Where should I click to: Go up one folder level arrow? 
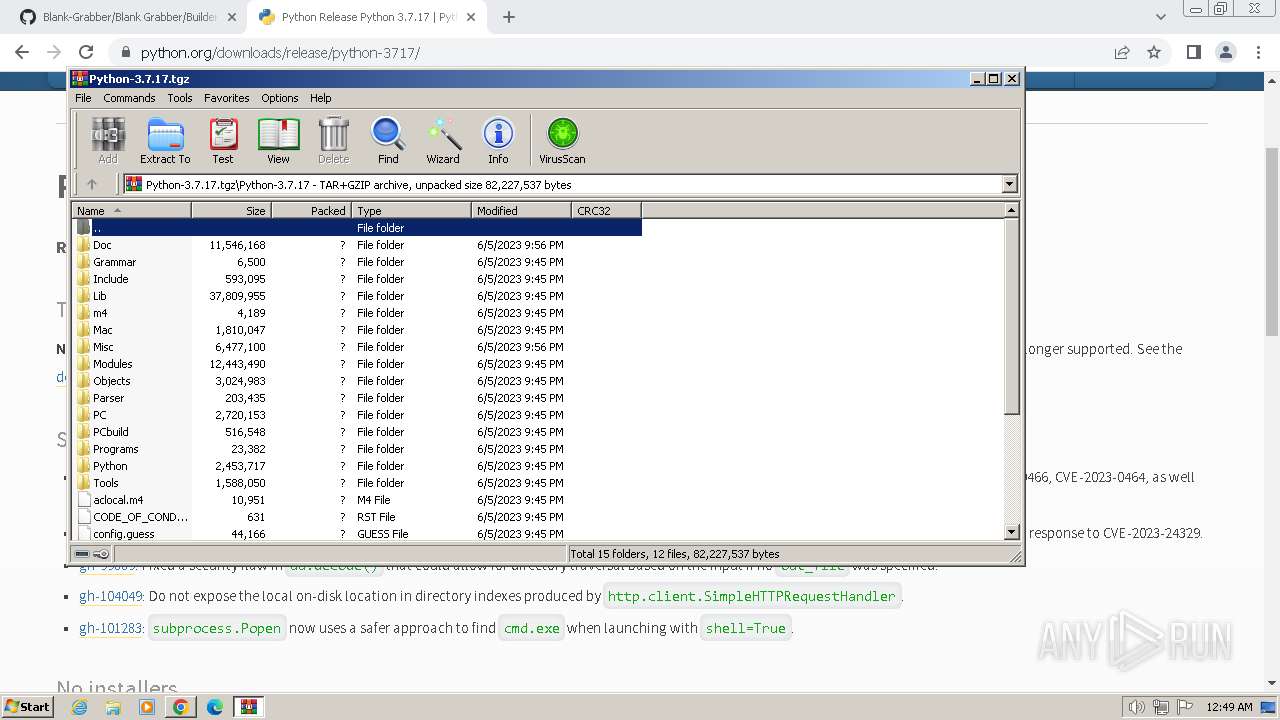[92, 184]
